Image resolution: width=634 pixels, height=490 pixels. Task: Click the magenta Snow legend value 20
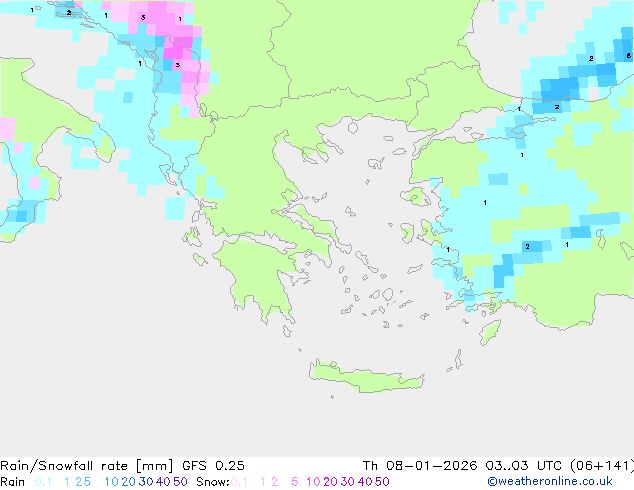330,482
